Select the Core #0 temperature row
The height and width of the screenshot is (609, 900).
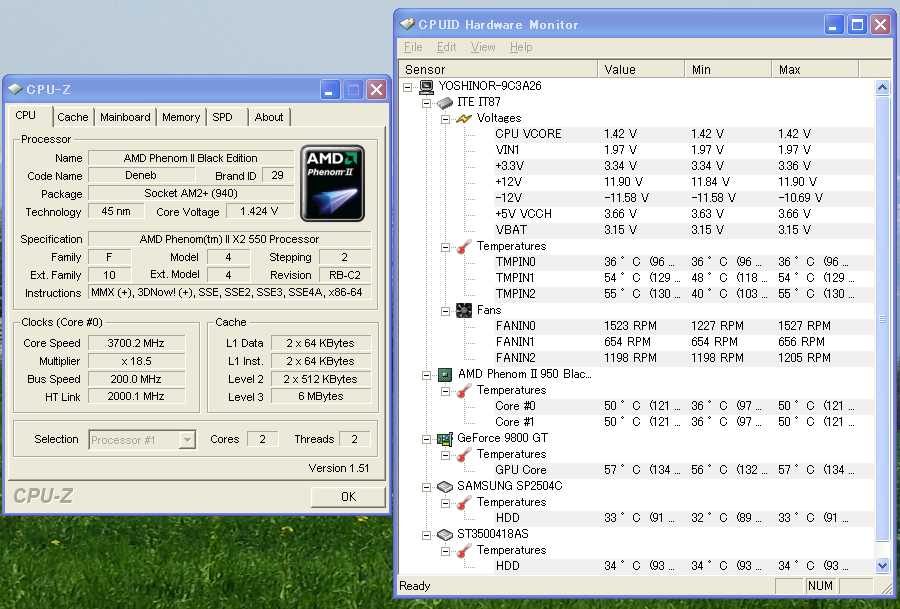click(683, 406)
